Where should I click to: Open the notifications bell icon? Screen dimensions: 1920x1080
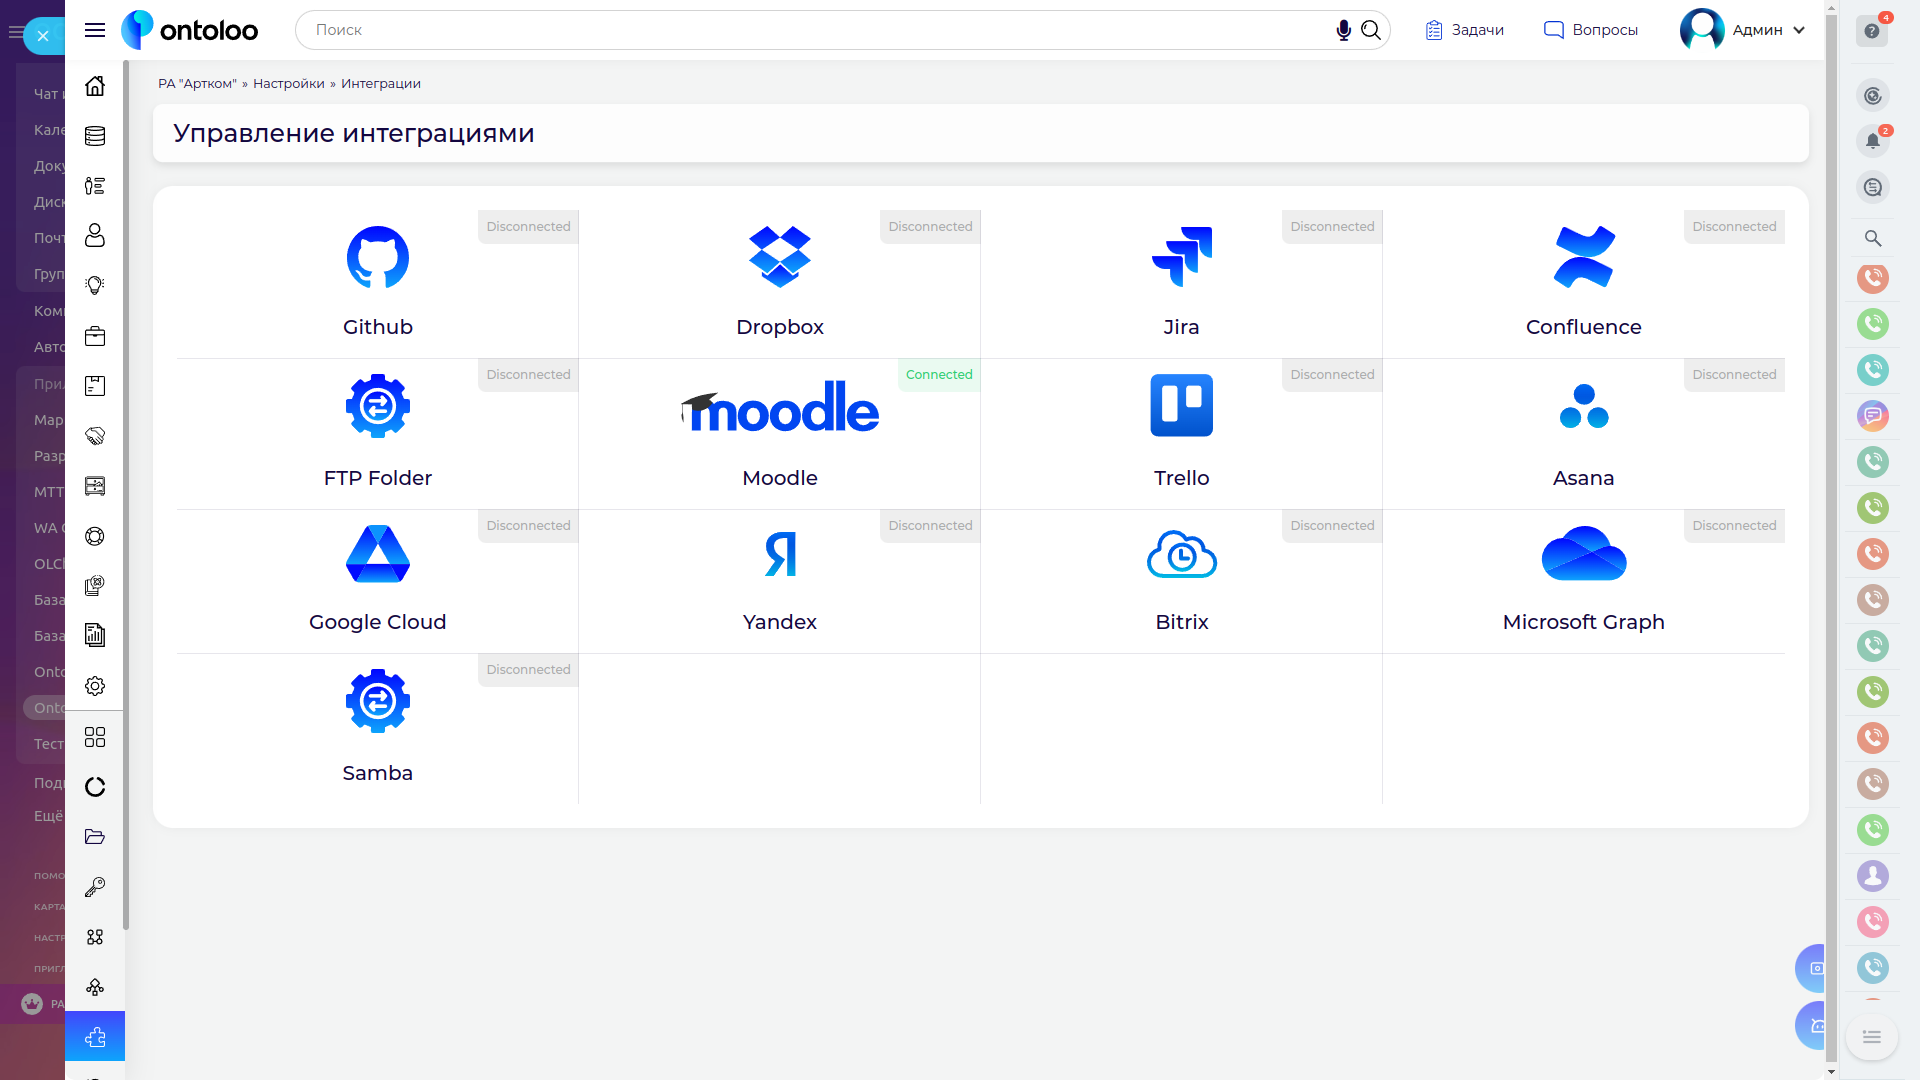pyautogui.click(x=1872, y=141)
